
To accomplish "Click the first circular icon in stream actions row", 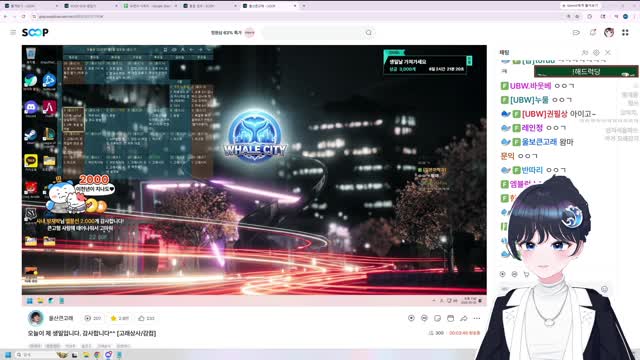I will [411, 318].
